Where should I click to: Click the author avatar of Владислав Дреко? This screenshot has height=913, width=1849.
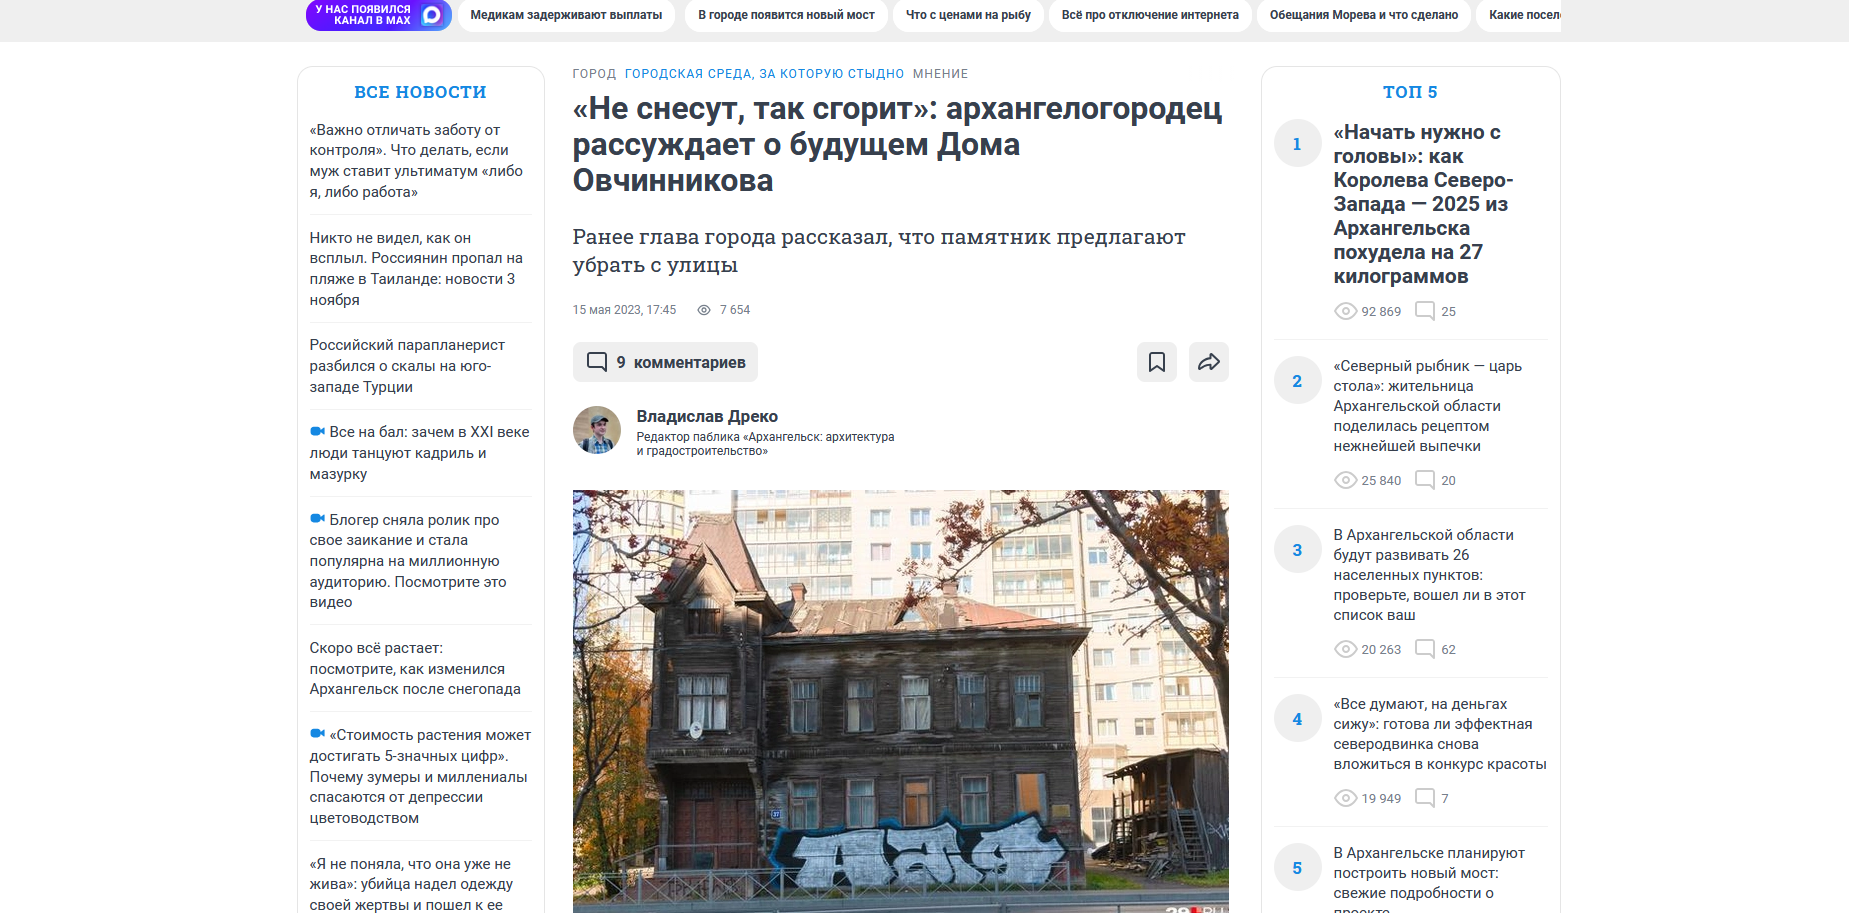(597, 430)
